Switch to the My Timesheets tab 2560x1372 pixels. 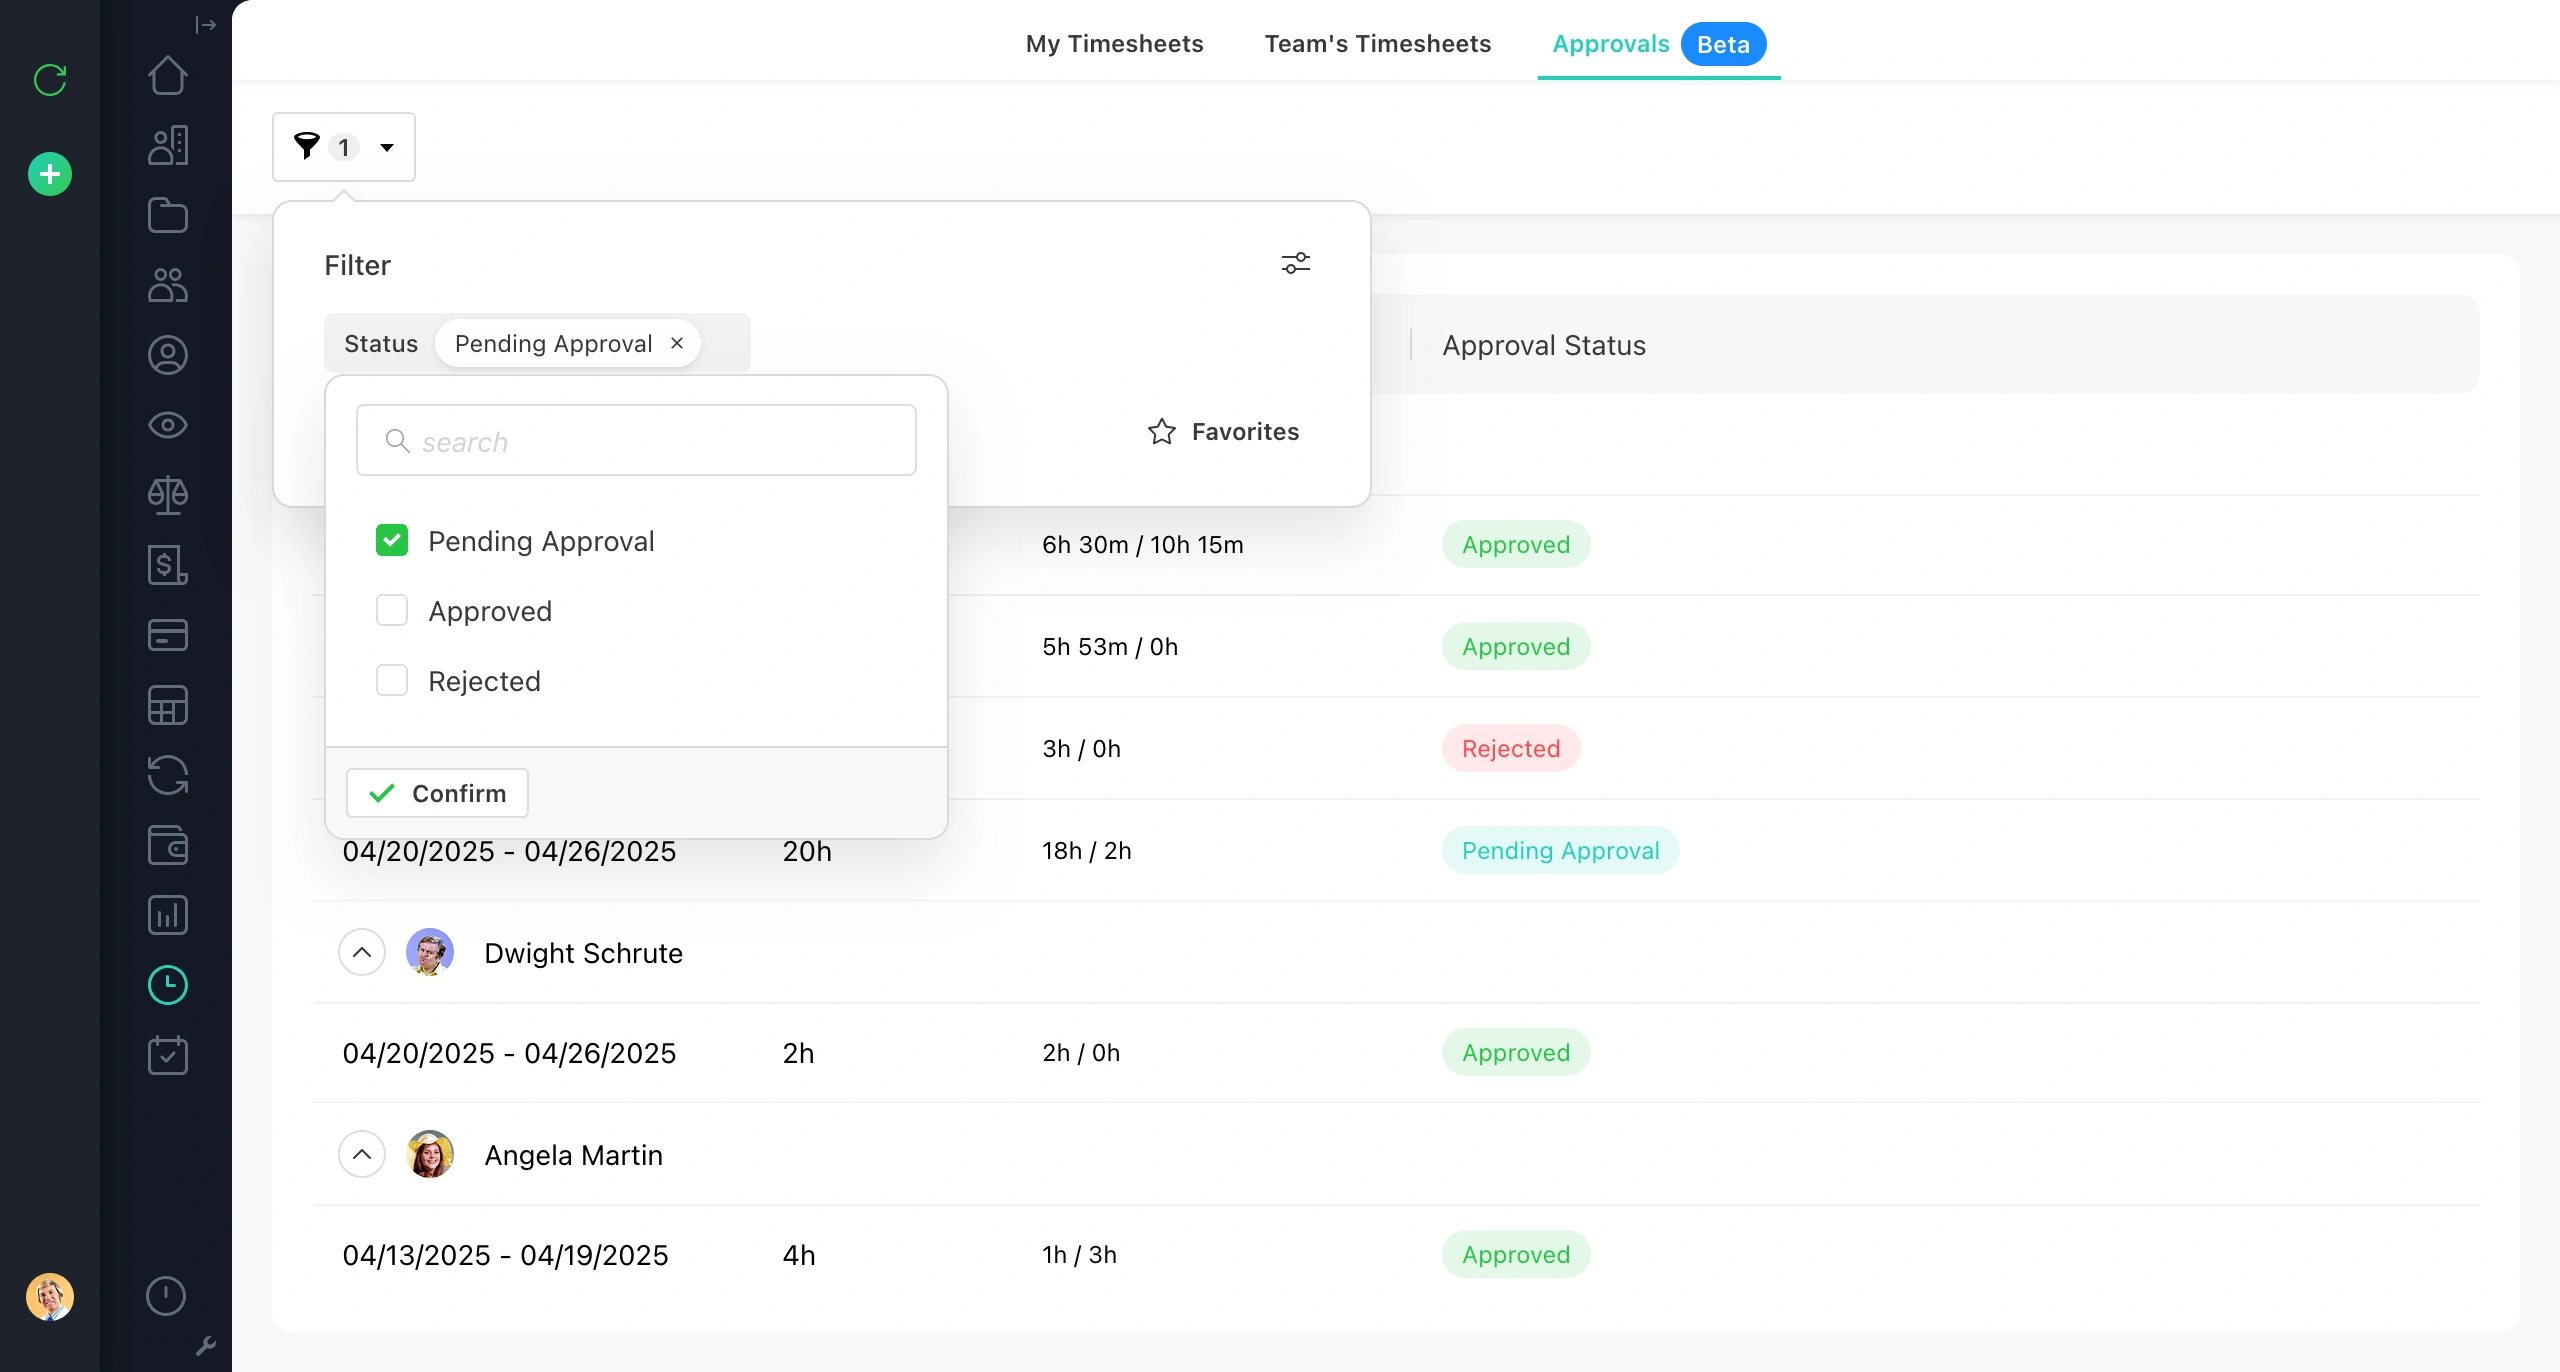pyautogui.click(x=1114, y=44)
